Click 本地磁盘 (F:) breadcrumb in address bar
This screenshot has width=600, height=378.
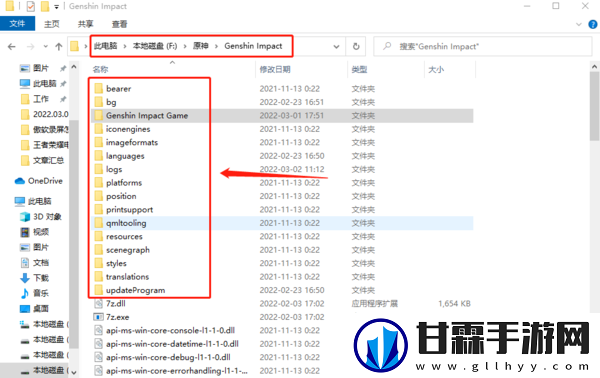155,46
